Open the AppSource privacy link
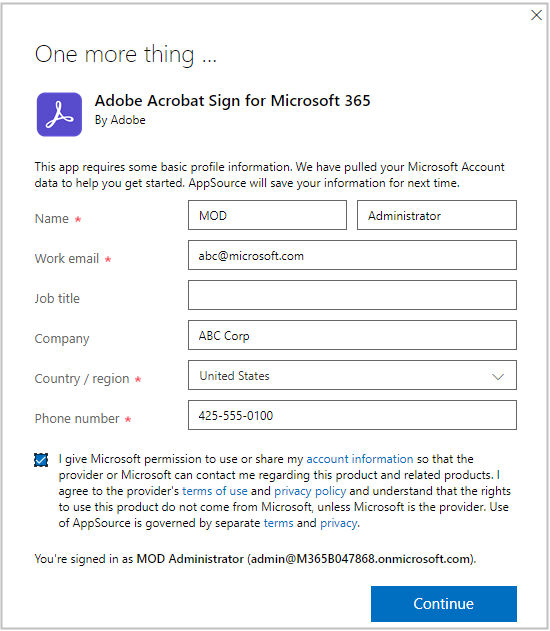550x631 pixels. click(338, 523)
